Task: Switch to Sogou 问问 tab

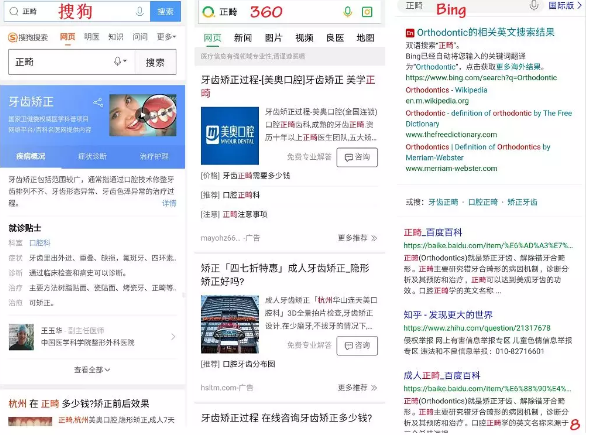Action: 140,37
